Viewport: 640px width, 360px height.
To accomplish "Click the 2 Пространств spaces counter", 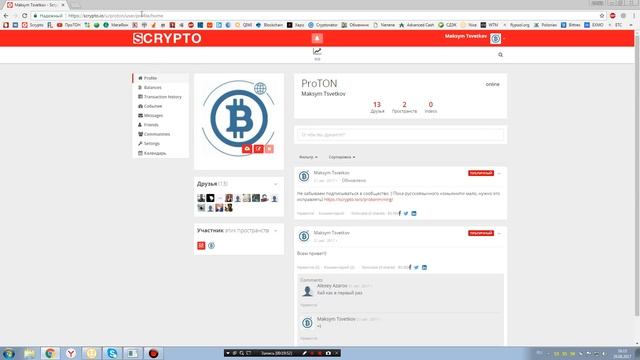I will click(404, 107).
